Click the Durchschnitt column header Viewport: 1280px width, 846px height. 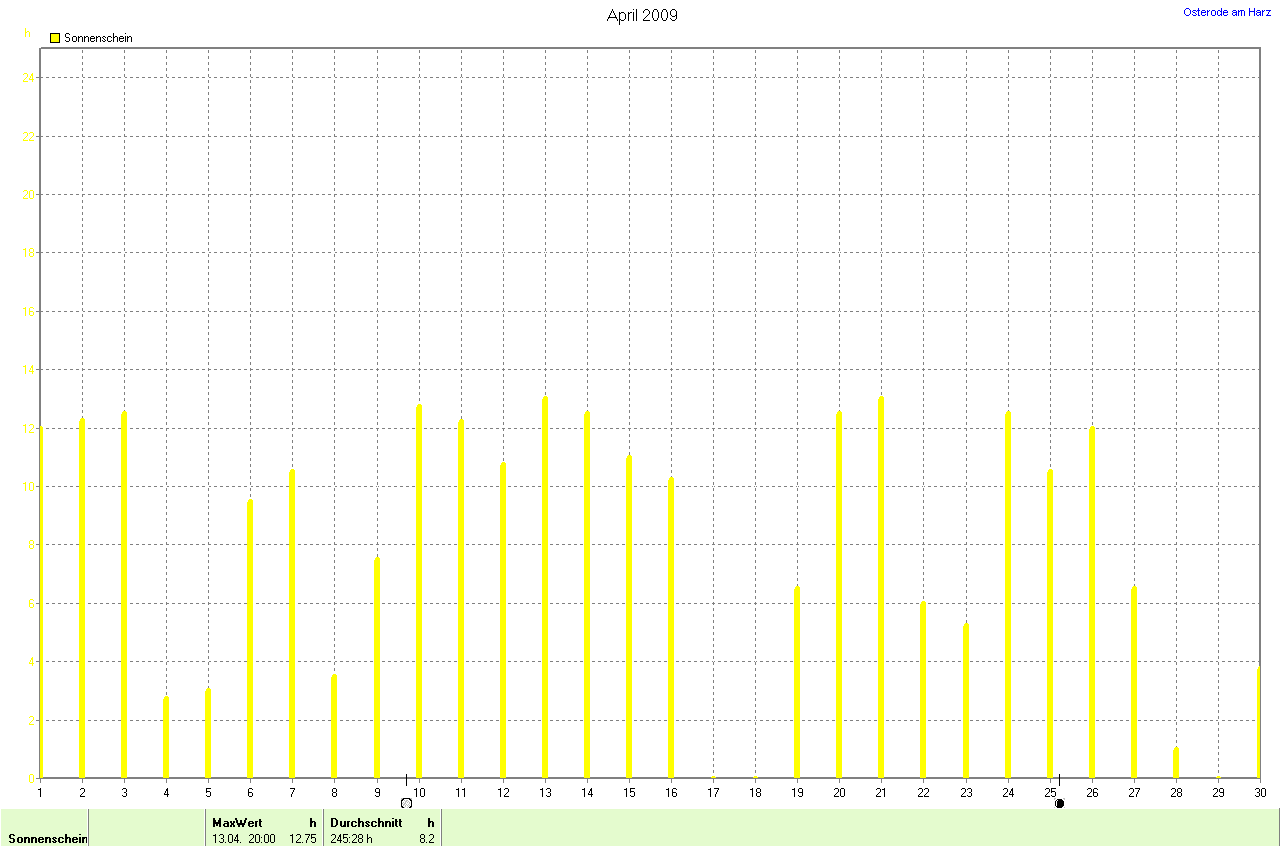366,822
